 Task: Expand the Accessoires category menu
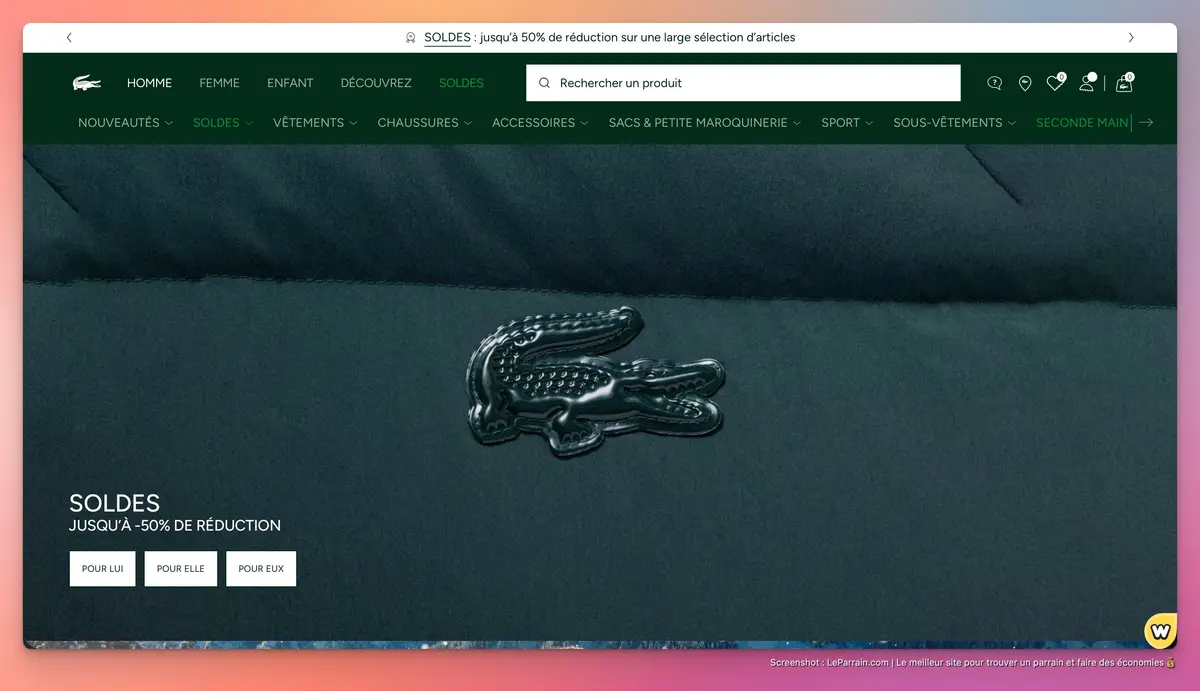click(x=540, y=122)
